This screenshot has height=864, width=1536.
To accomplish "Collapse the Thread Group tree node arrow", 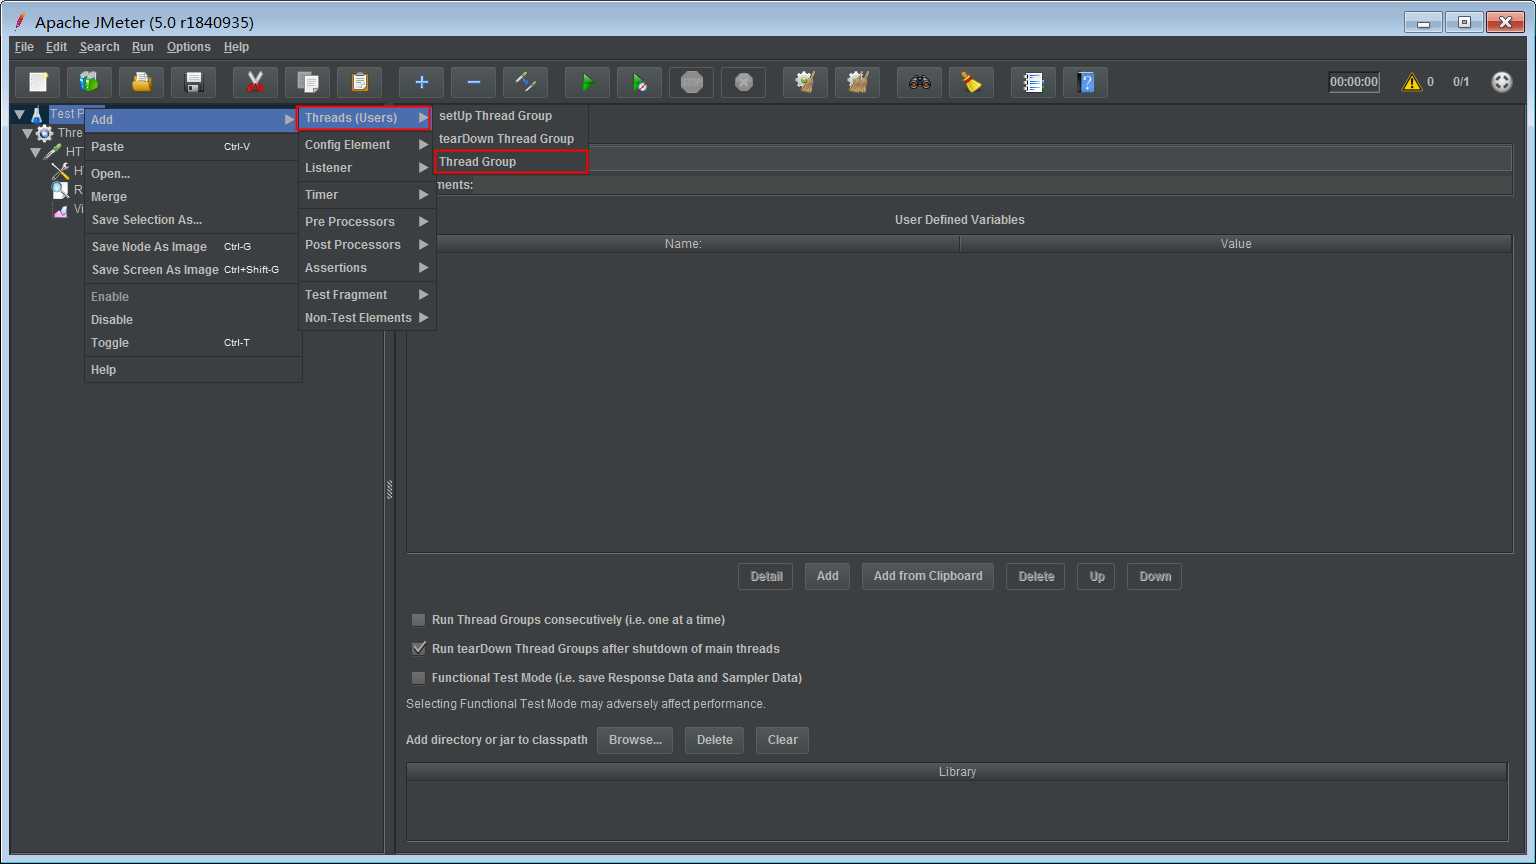I will click(28, 133).
